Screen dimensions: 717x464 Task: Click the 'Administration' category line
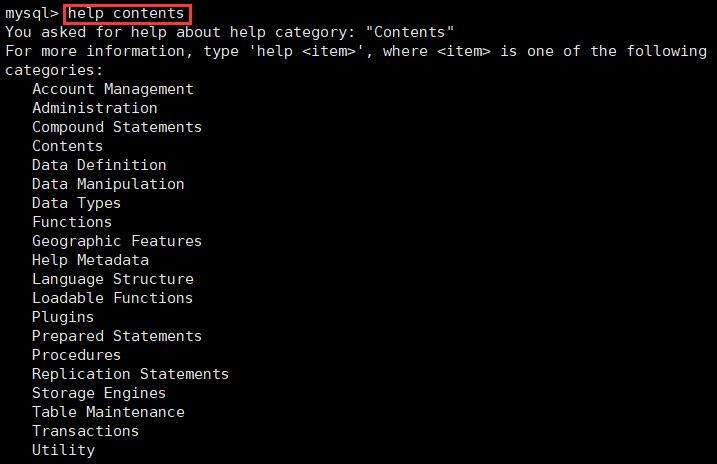(94, 108)
